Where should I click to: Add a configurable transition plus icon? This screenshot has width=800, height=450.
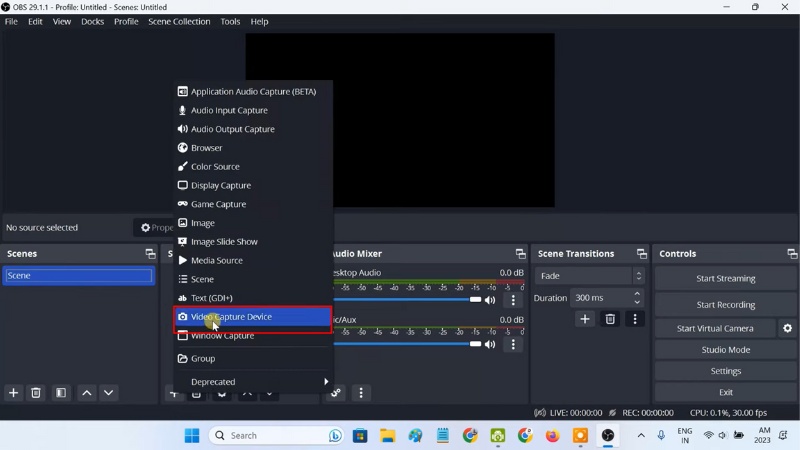[585, 319]
